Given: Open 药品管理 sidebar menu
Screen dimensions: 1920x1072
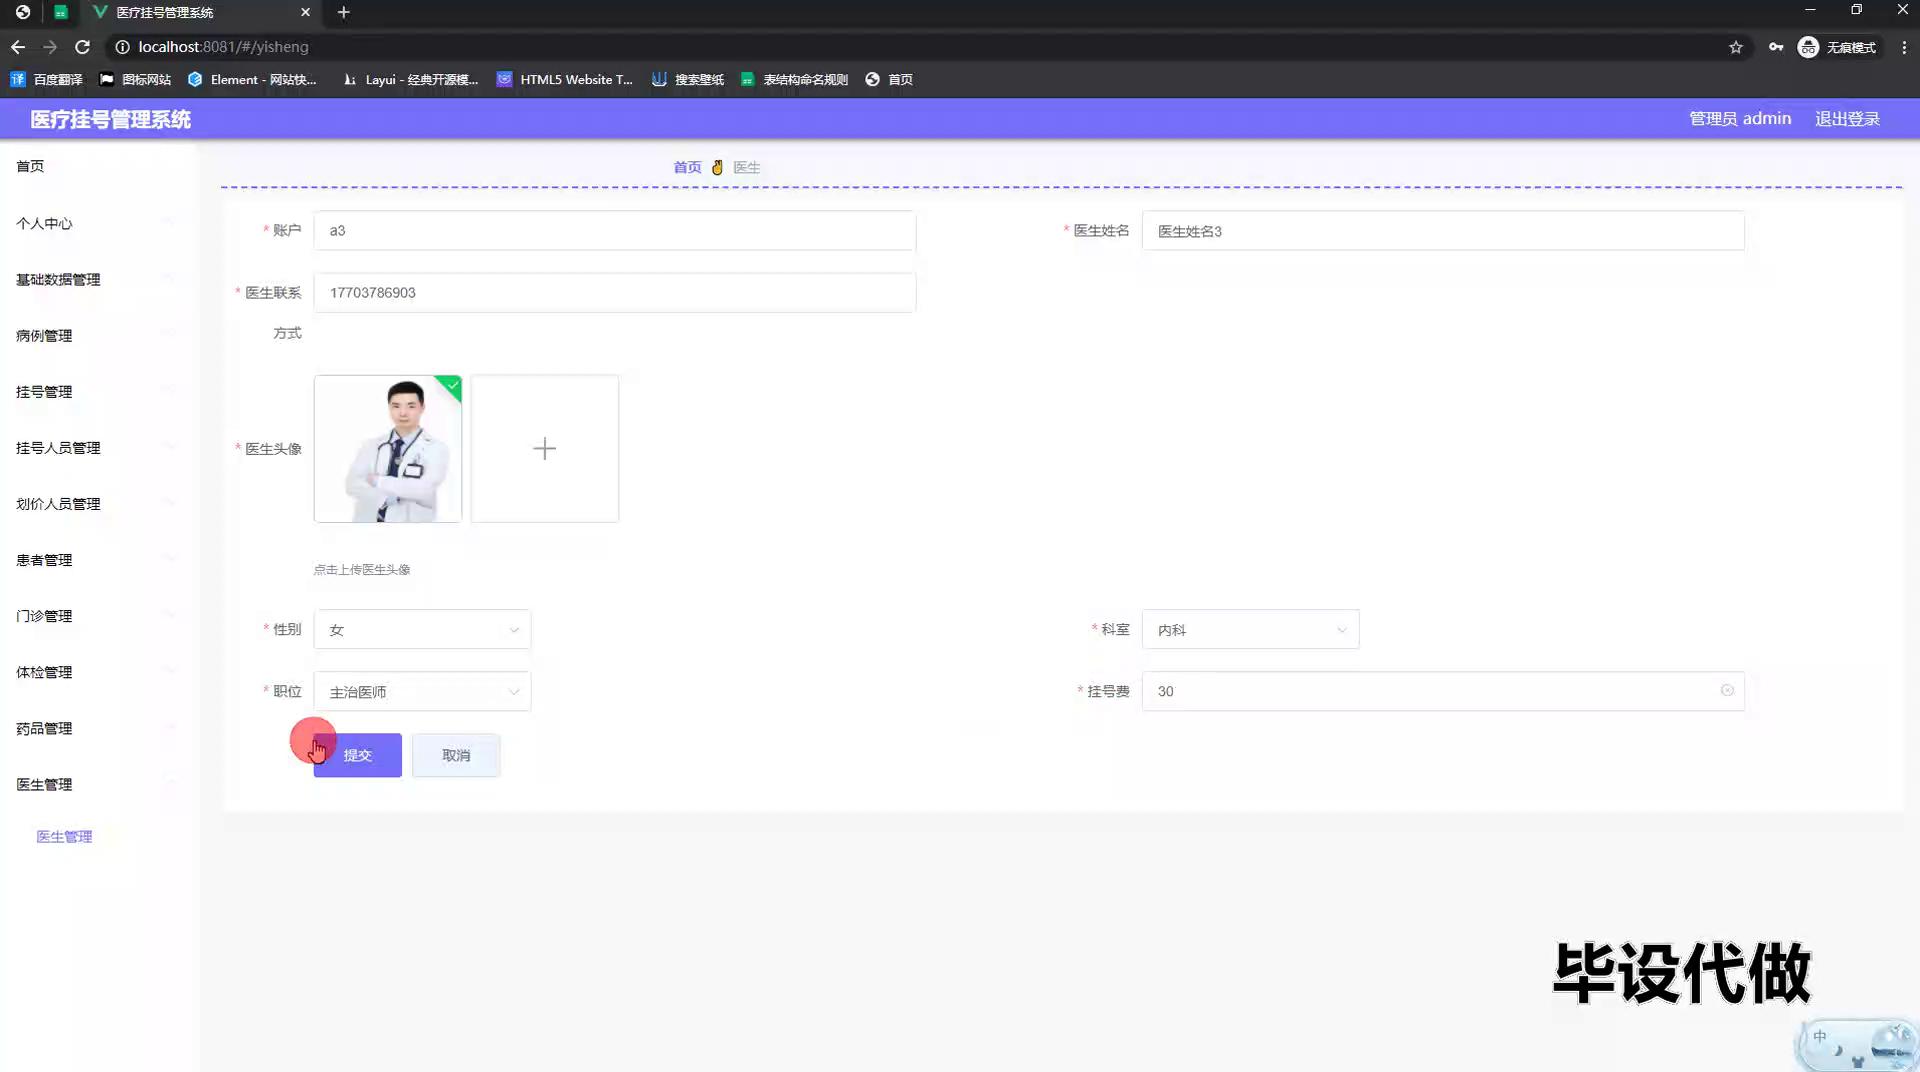Looking at the screenshot, I should click(44, 729).
